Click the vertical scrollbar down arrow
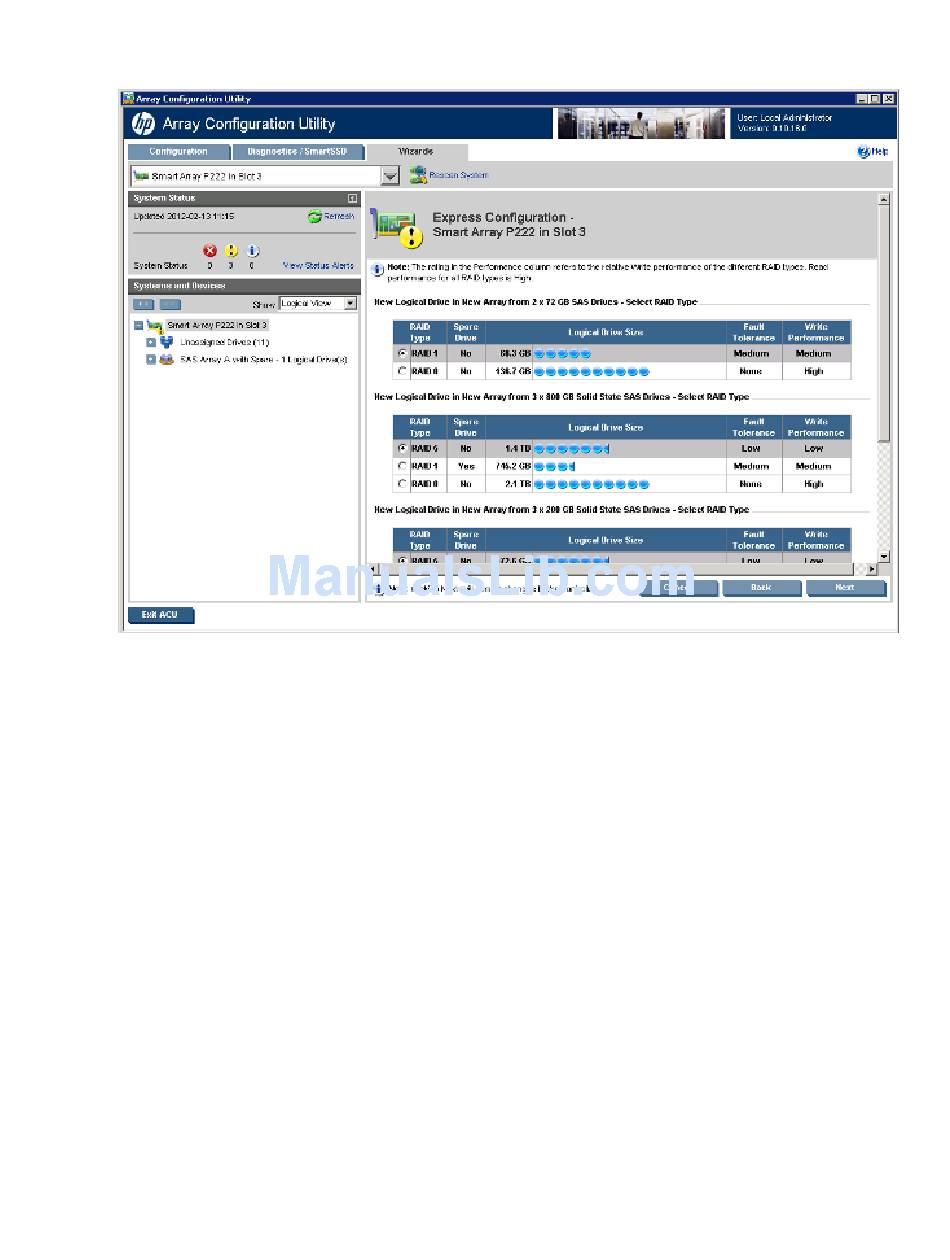Screen dimensions: 950x1260 pos(883,556)
